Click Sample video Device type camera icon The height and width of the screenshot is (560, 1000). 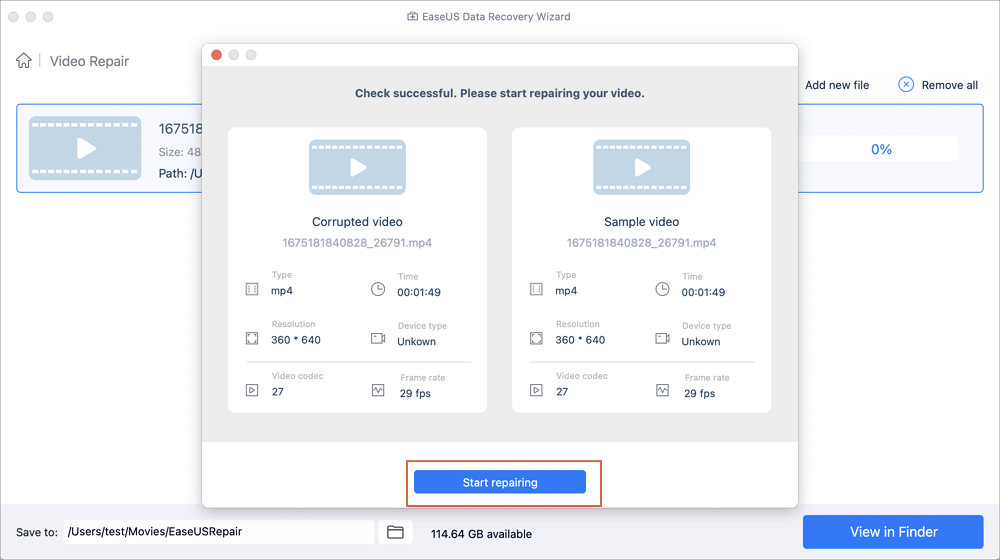pyautogui.click(x=663, y=338)
